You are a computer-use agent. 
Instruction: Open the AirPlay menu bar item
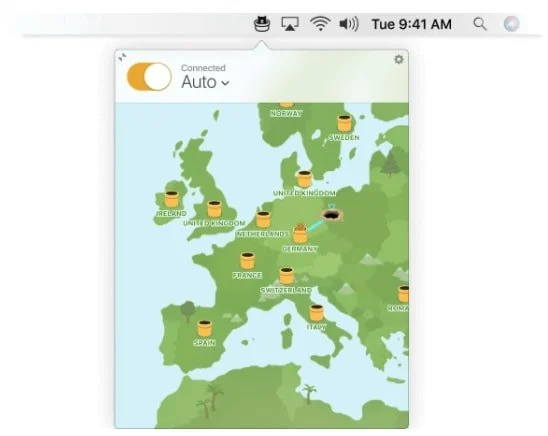[x=290, y=24]
